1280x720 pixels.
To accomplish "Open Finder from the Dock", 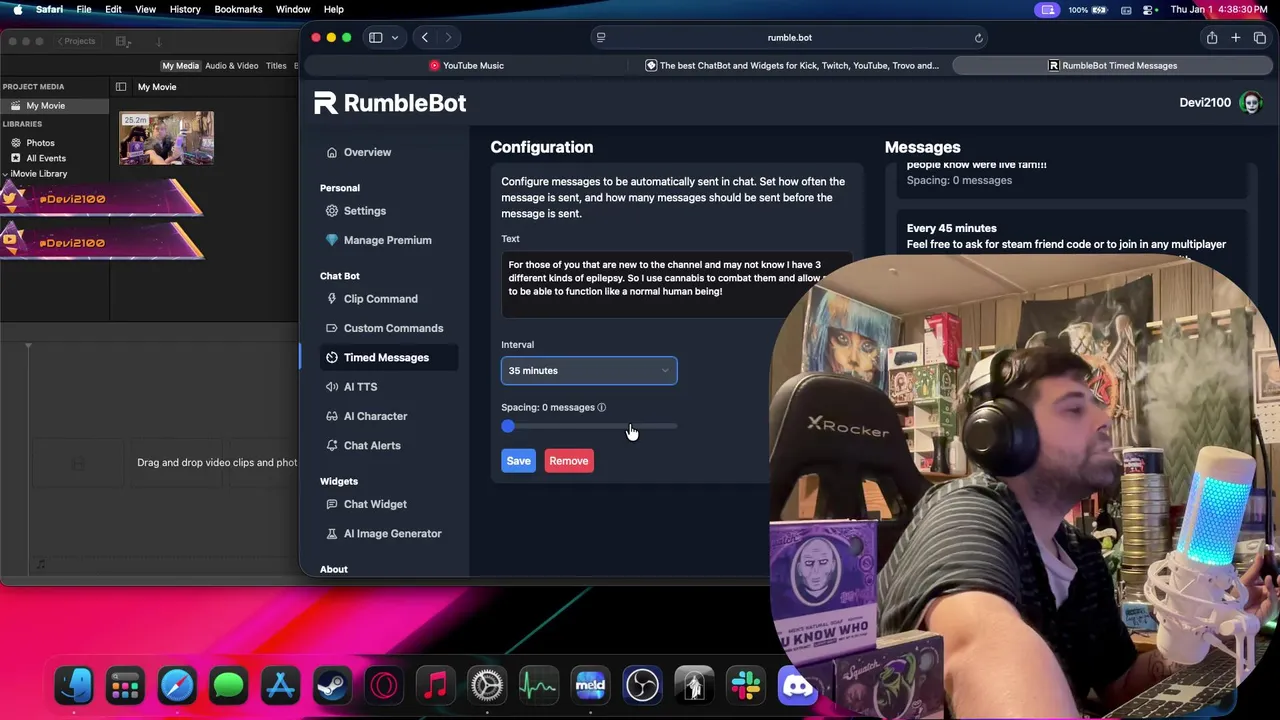I will click(74, 686).
